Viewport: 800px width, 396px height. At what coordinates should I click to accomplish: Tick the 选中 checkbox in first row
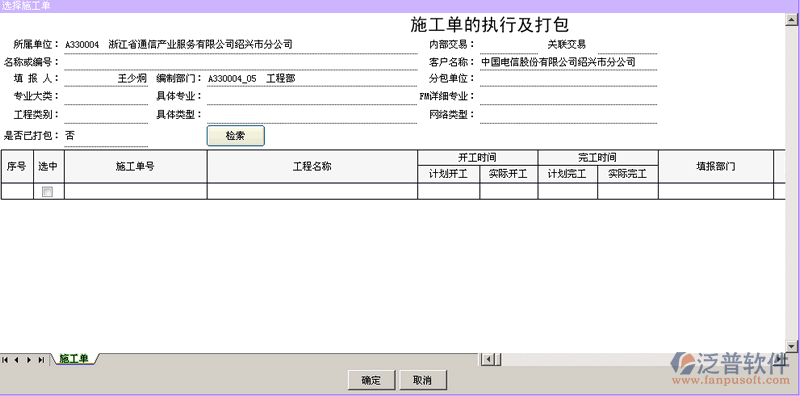click(x=47, y=192)
